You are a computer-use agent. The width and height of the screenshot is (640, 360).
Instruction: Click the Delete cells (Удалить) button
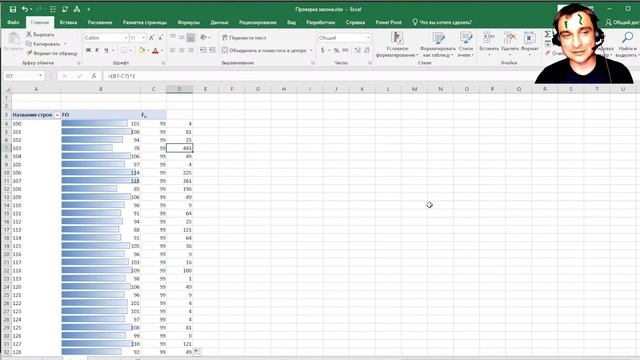click(509, 44)
